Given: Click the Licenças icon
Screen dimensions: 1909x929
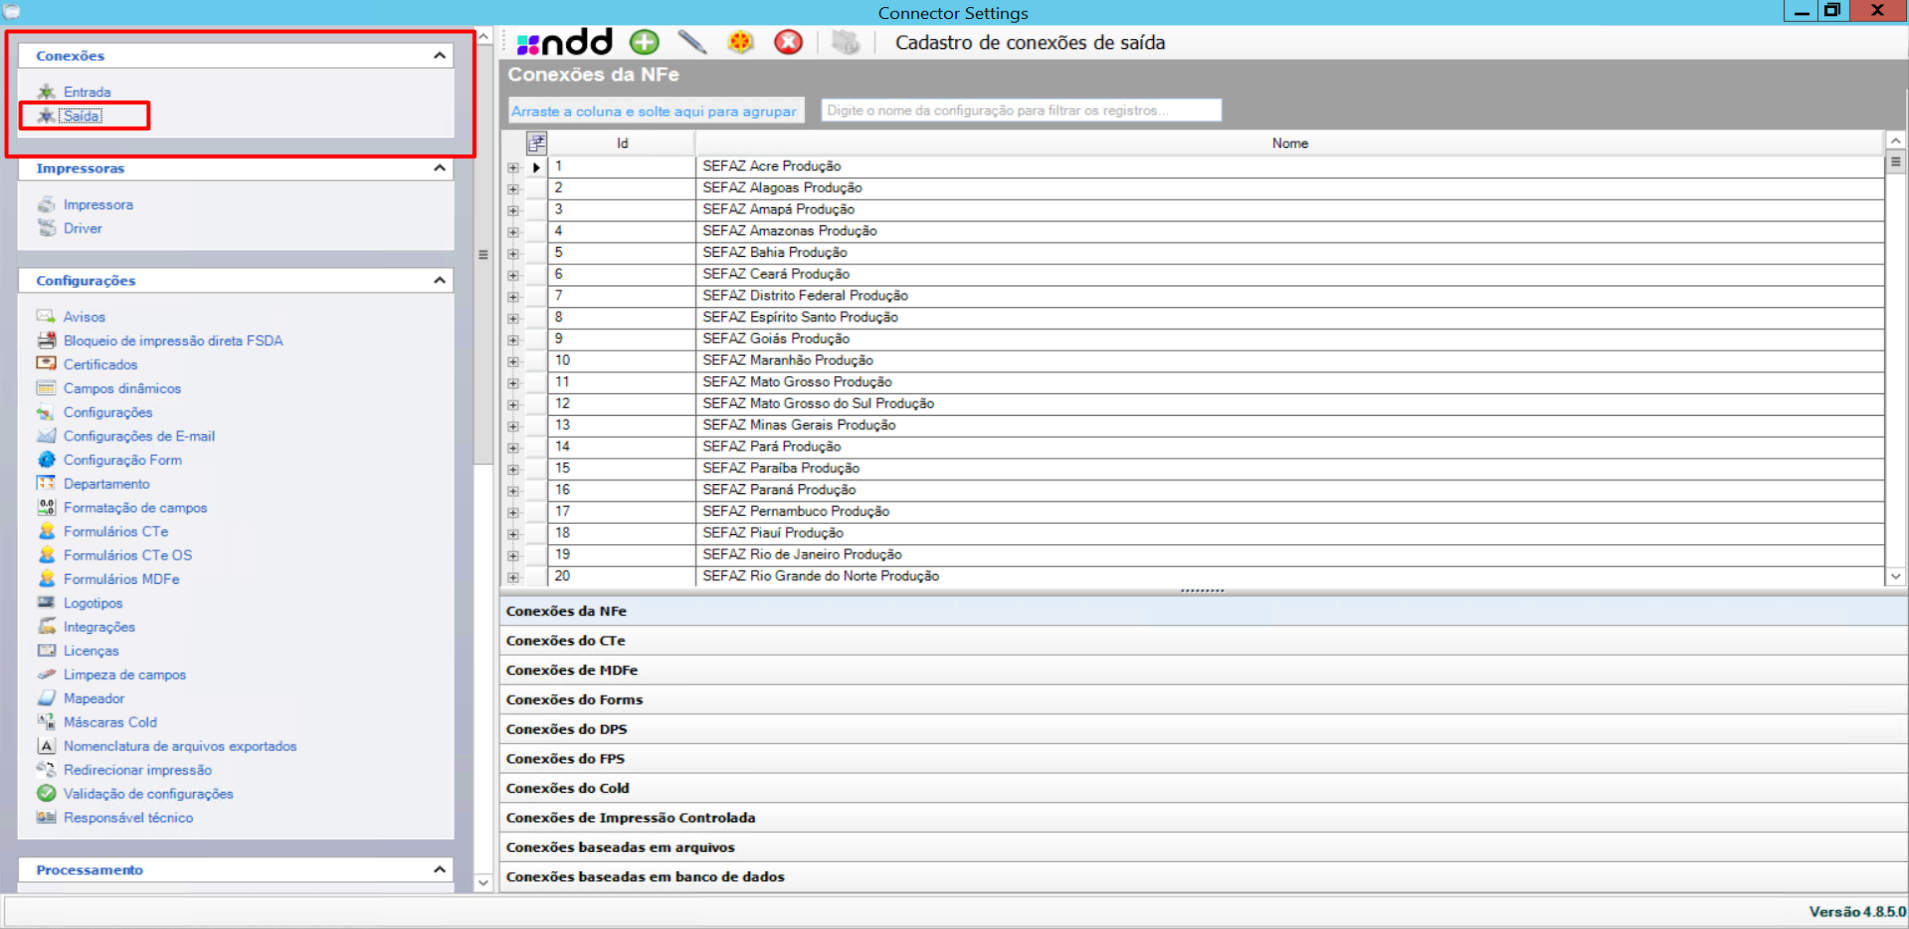Looking at the screenshot, I should tap(46, 650).
